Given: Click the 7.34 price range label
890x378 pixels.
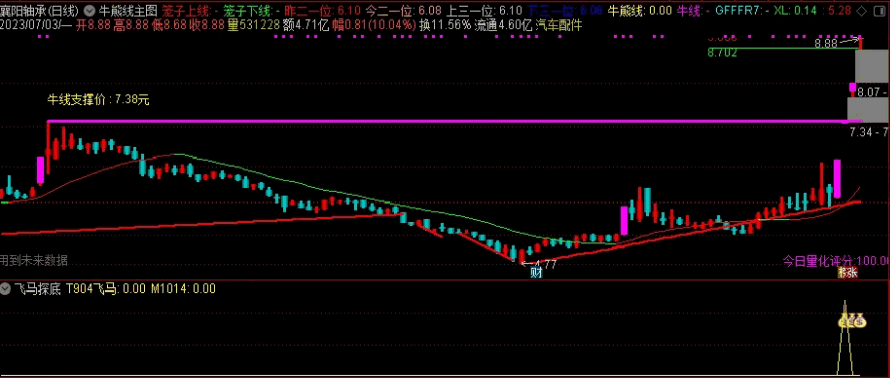Looking at the screenshot, I should (x=869, y=132).
